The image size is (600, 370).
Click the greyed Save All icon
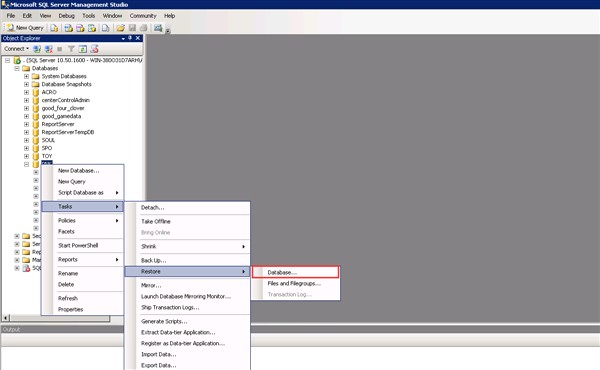pyautogui.click(x=143, y=28)
